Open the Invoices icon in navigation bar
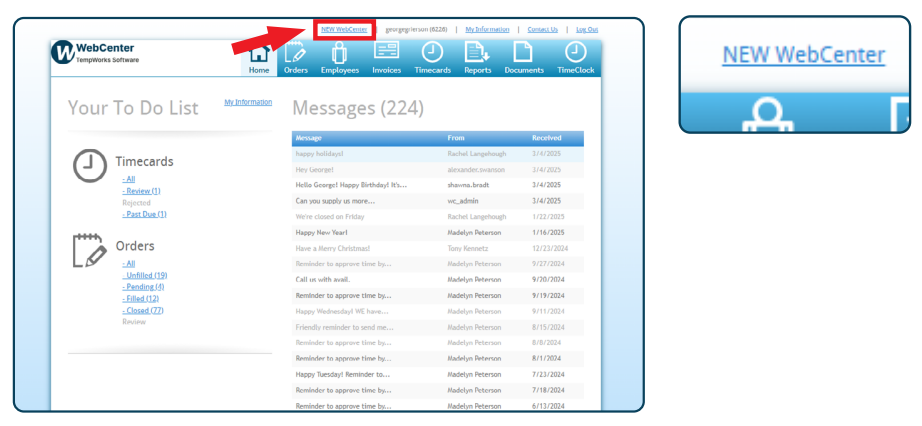The height and width of the screenshot is (426, 922). tap(386, 51)
